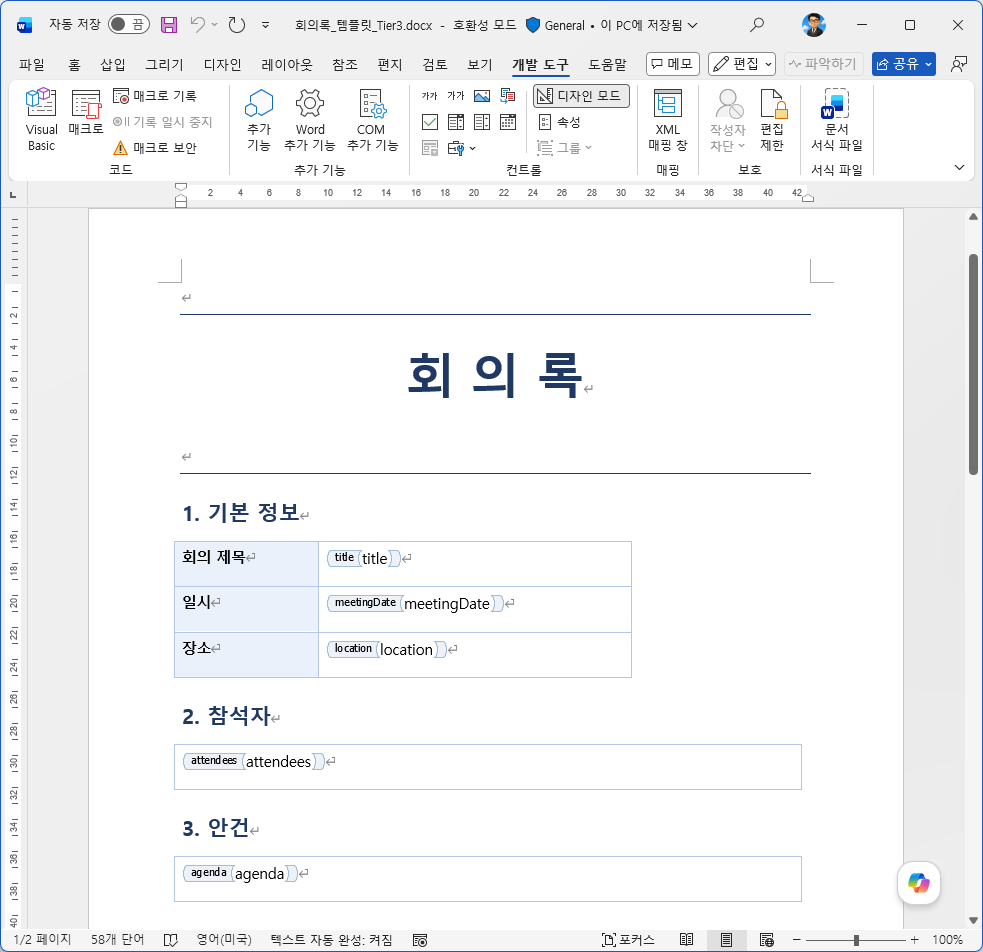Toggle 디자인 모드 design mode
This screenshot has height=952, width=983.
pos(581,96)
